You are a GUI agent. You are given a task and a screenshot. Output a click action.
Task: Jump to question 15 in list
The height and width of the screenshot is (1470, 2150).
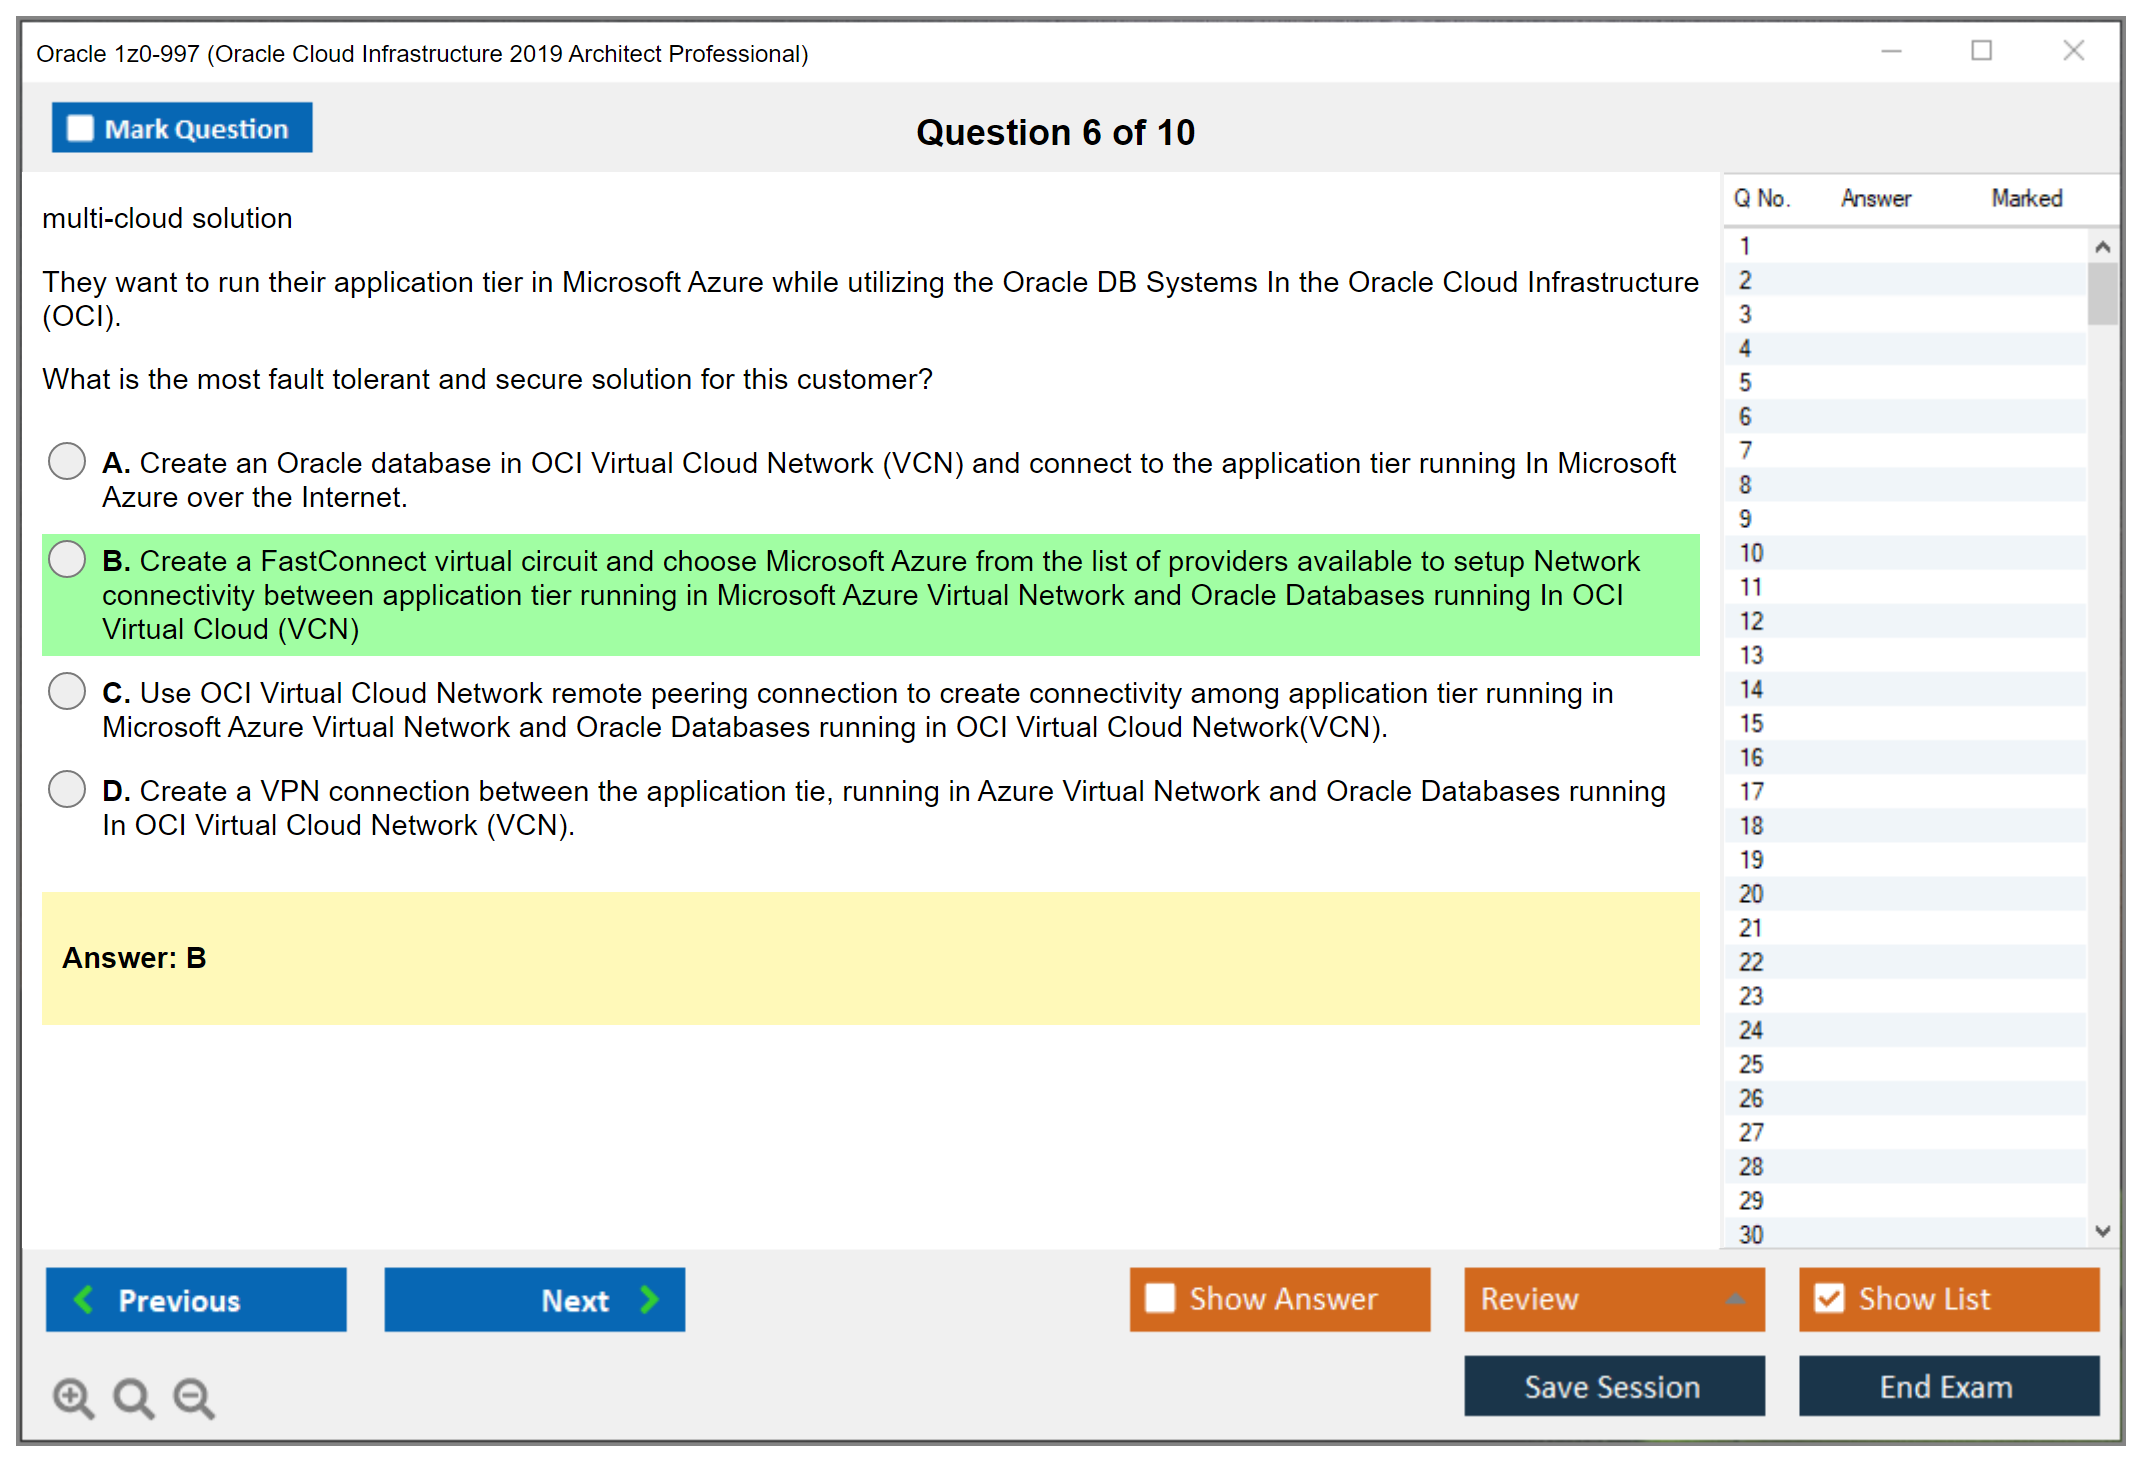click(1751, 723)
